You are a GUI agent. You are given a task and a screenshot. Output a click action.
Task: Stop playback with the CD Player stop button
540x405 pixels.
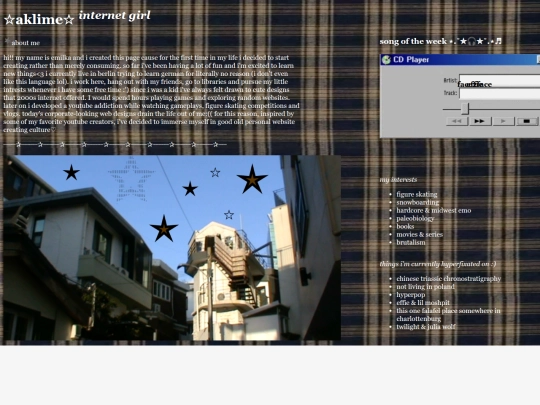pos(527,121)
